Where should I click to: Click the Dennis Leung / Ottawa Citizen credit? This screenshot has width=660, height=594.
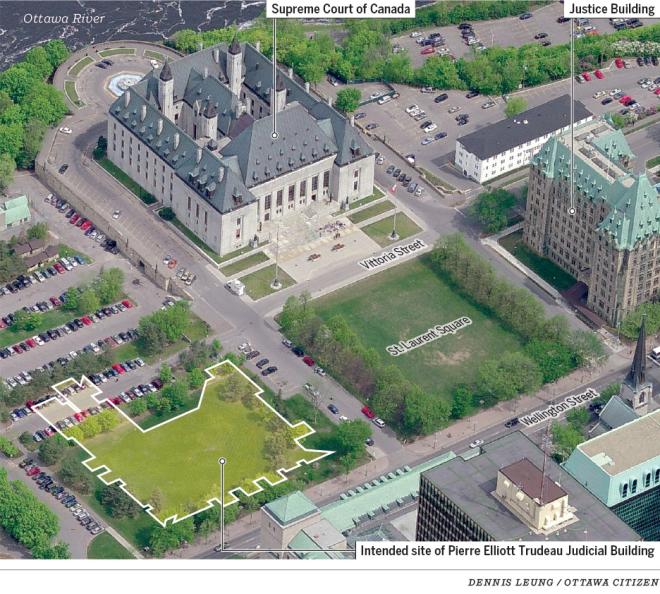[563, 582]
